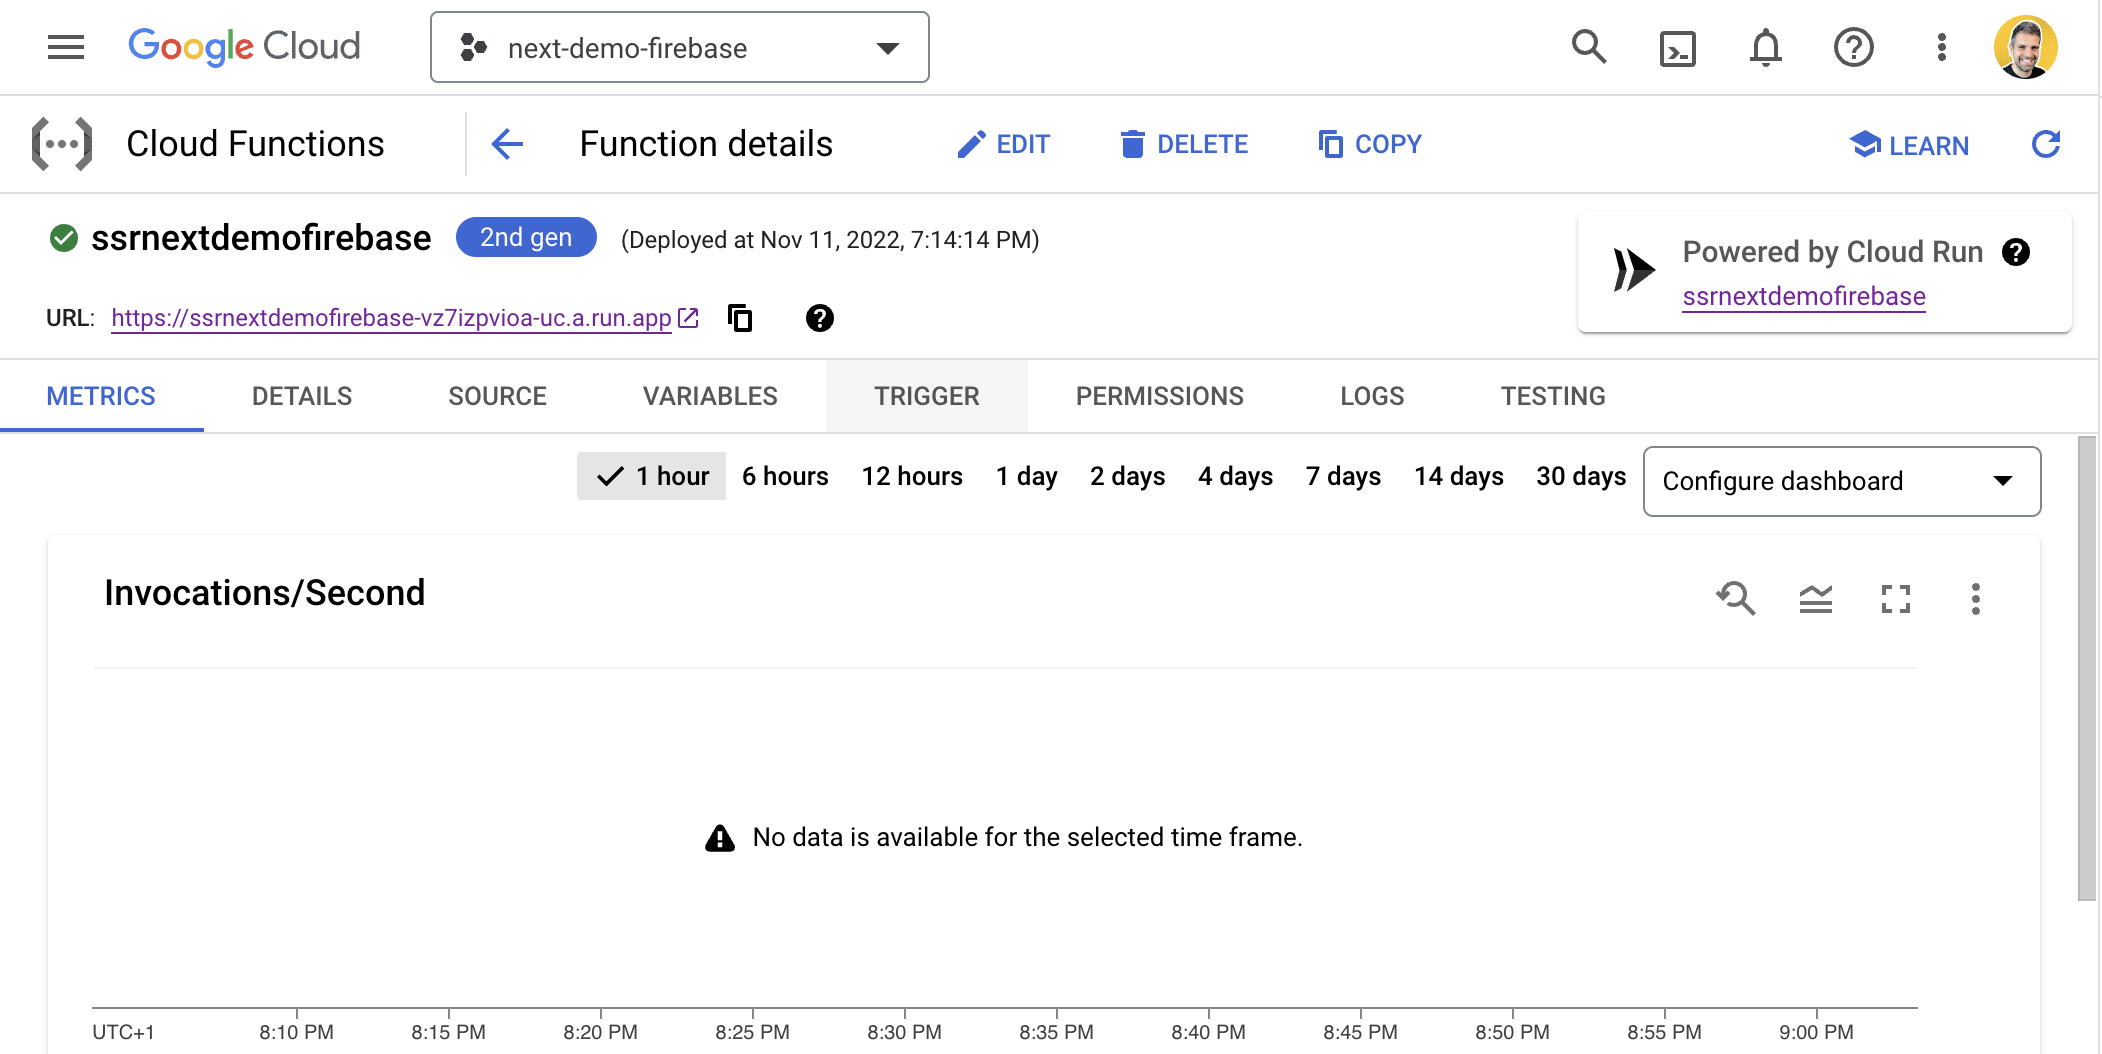Switch to the LOGS tab
The height and width of the screenshot is (1054, 2102).
pyautogui.click(x=1372, y=396)
